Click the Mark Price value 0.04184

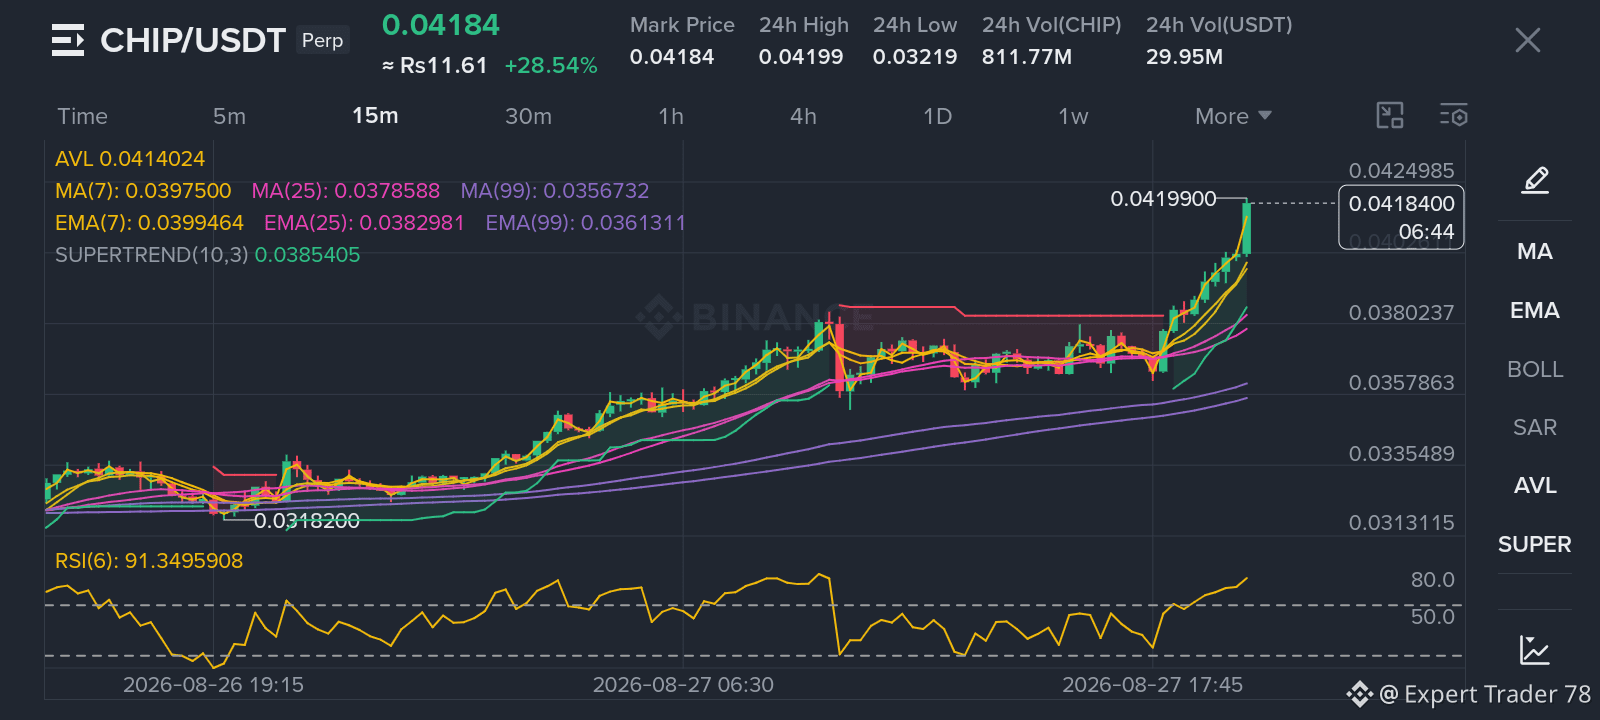[x=672, y=57]
